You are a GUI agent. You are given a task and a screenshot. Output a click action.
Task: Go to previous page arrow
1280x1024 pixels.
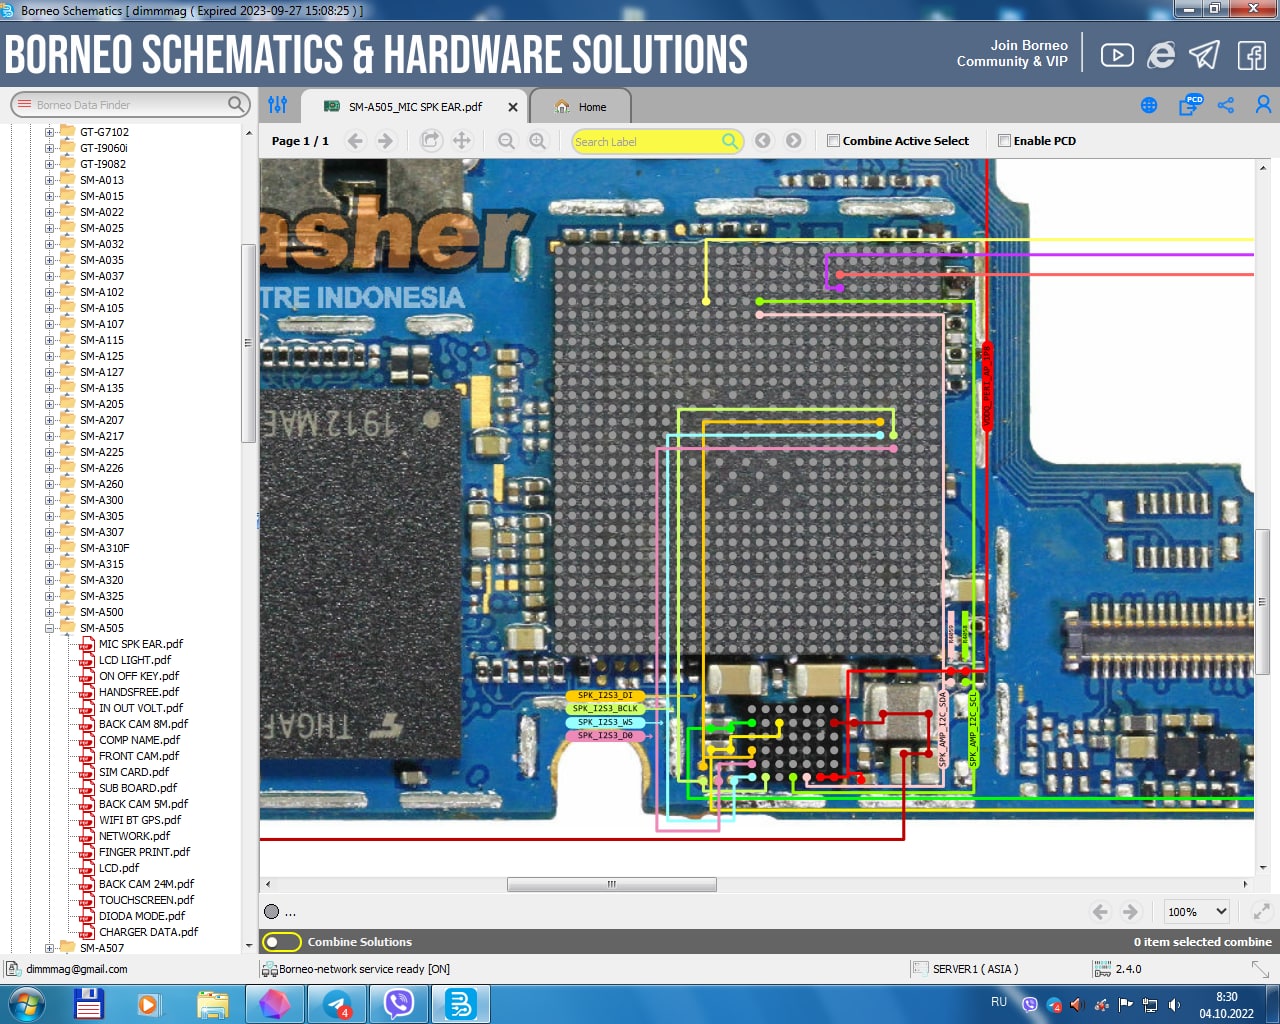pyautogui.click(x=355, y=141)
